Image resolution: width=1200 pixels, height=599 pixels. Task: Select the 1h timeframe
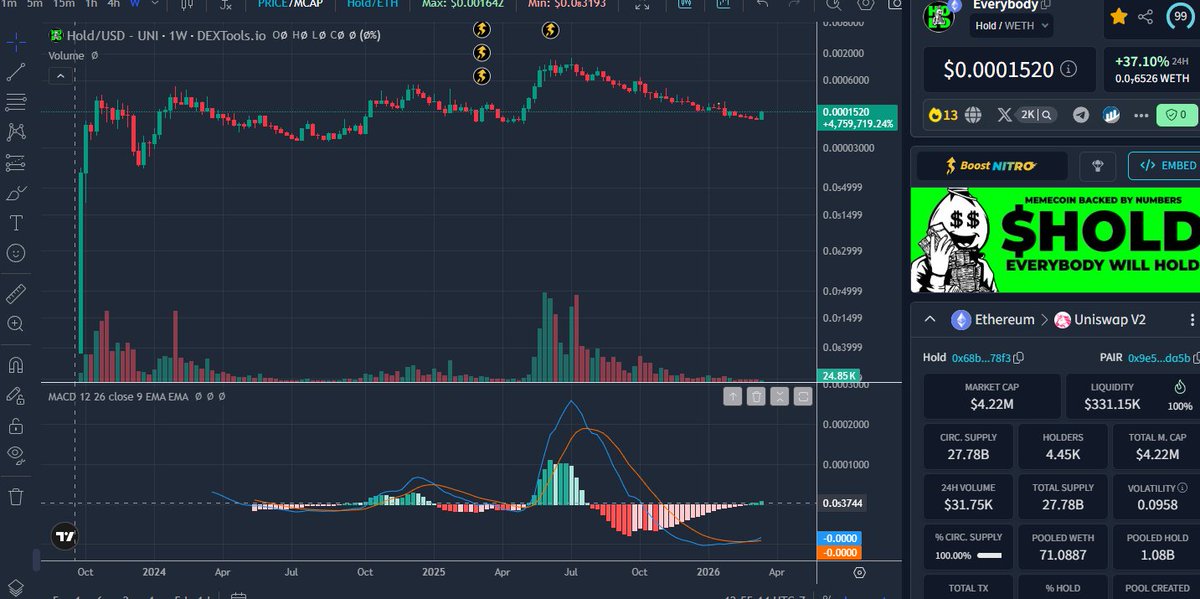pyautogui.click(x=91, y=5)
